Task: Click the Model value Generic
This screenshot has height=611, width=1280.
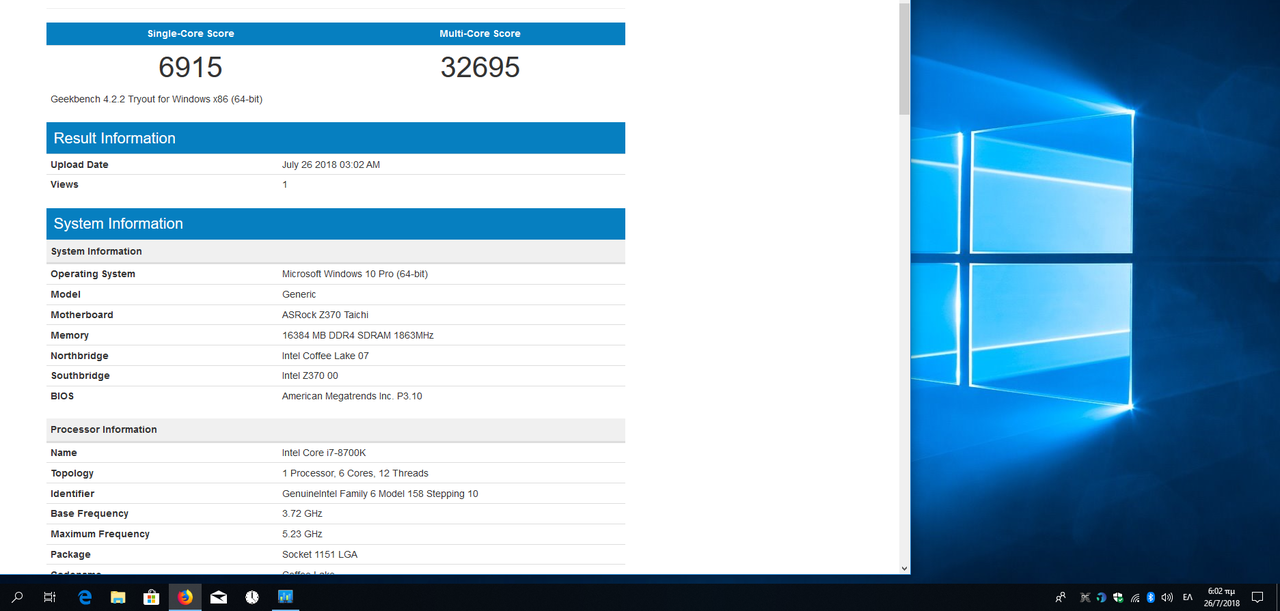Action: [299, 295]
